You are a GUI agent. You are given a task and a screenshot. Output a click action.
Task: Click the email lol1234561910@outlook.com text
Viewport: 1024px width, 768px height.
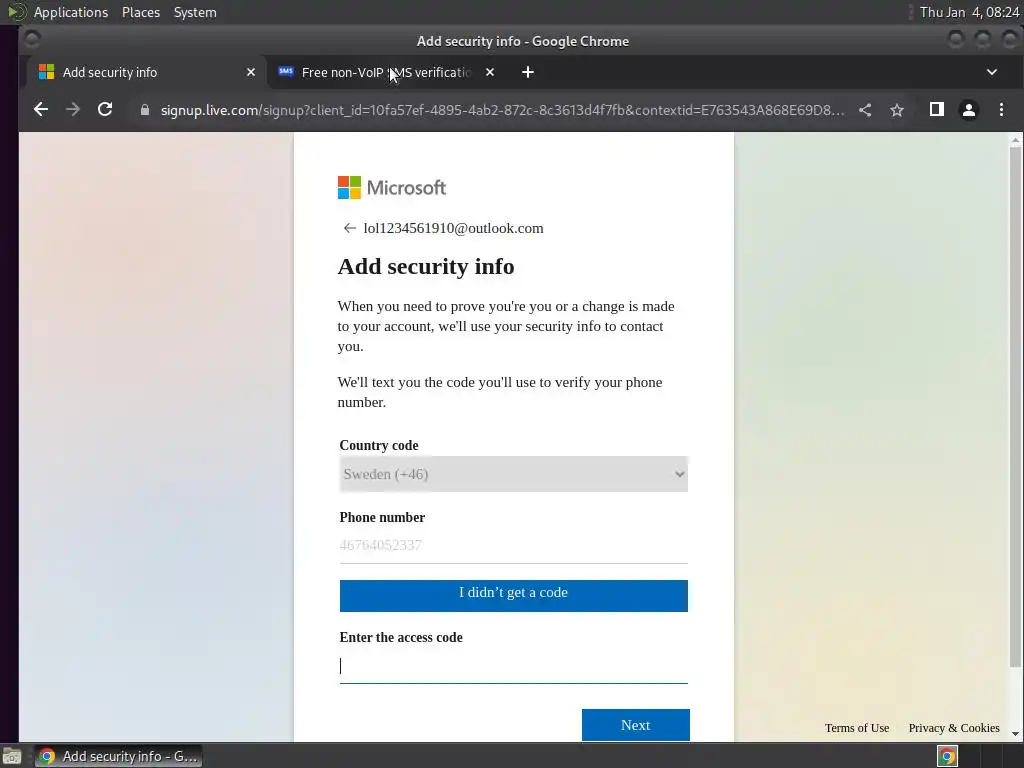453,228
